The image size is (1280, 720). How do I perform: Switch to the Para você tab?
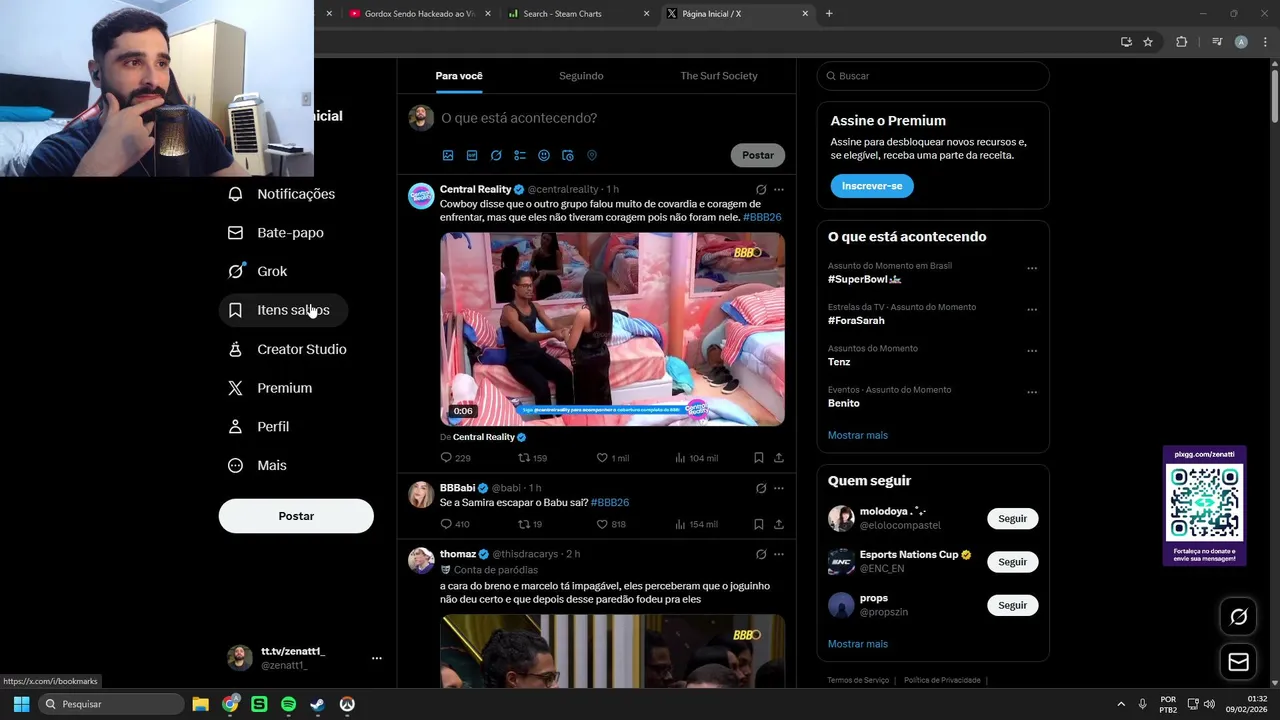tap(459, 76)
